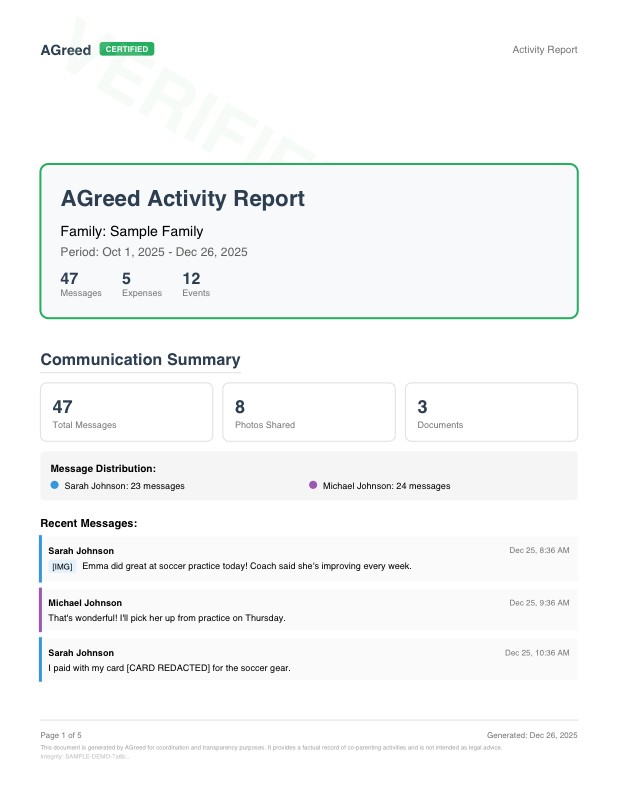Click Michael Johnson's message sender name
Viewport: 618px width, 800px height.
85,603
